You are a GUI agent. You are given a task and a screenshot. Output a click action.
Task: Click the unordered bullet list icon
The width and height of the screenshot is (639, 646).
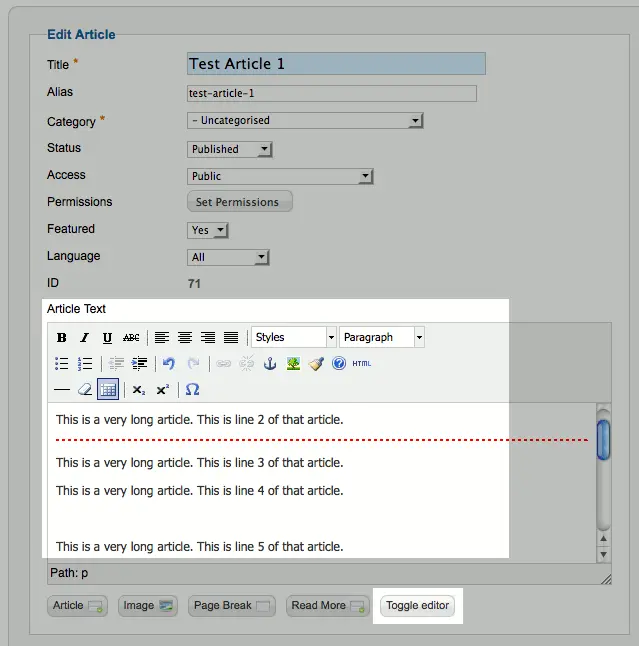pos(62,364)
